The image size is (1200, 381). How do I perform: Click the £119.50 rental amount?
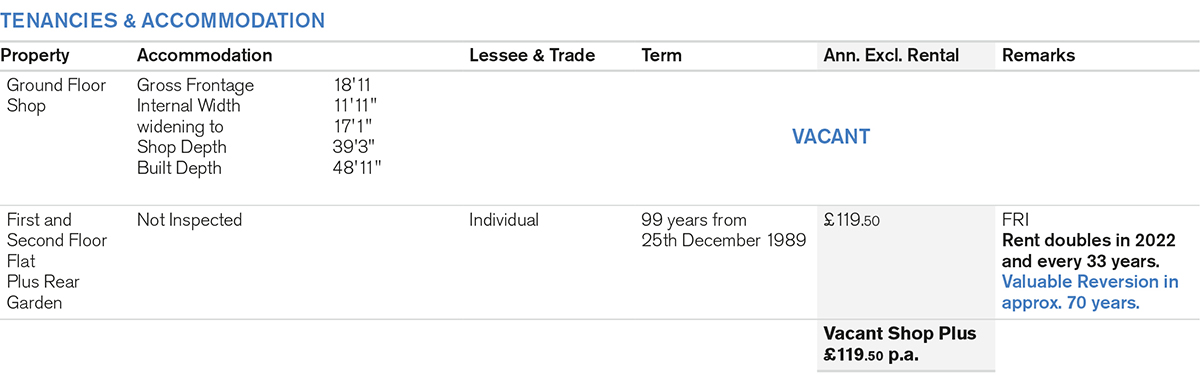(852, 220)
